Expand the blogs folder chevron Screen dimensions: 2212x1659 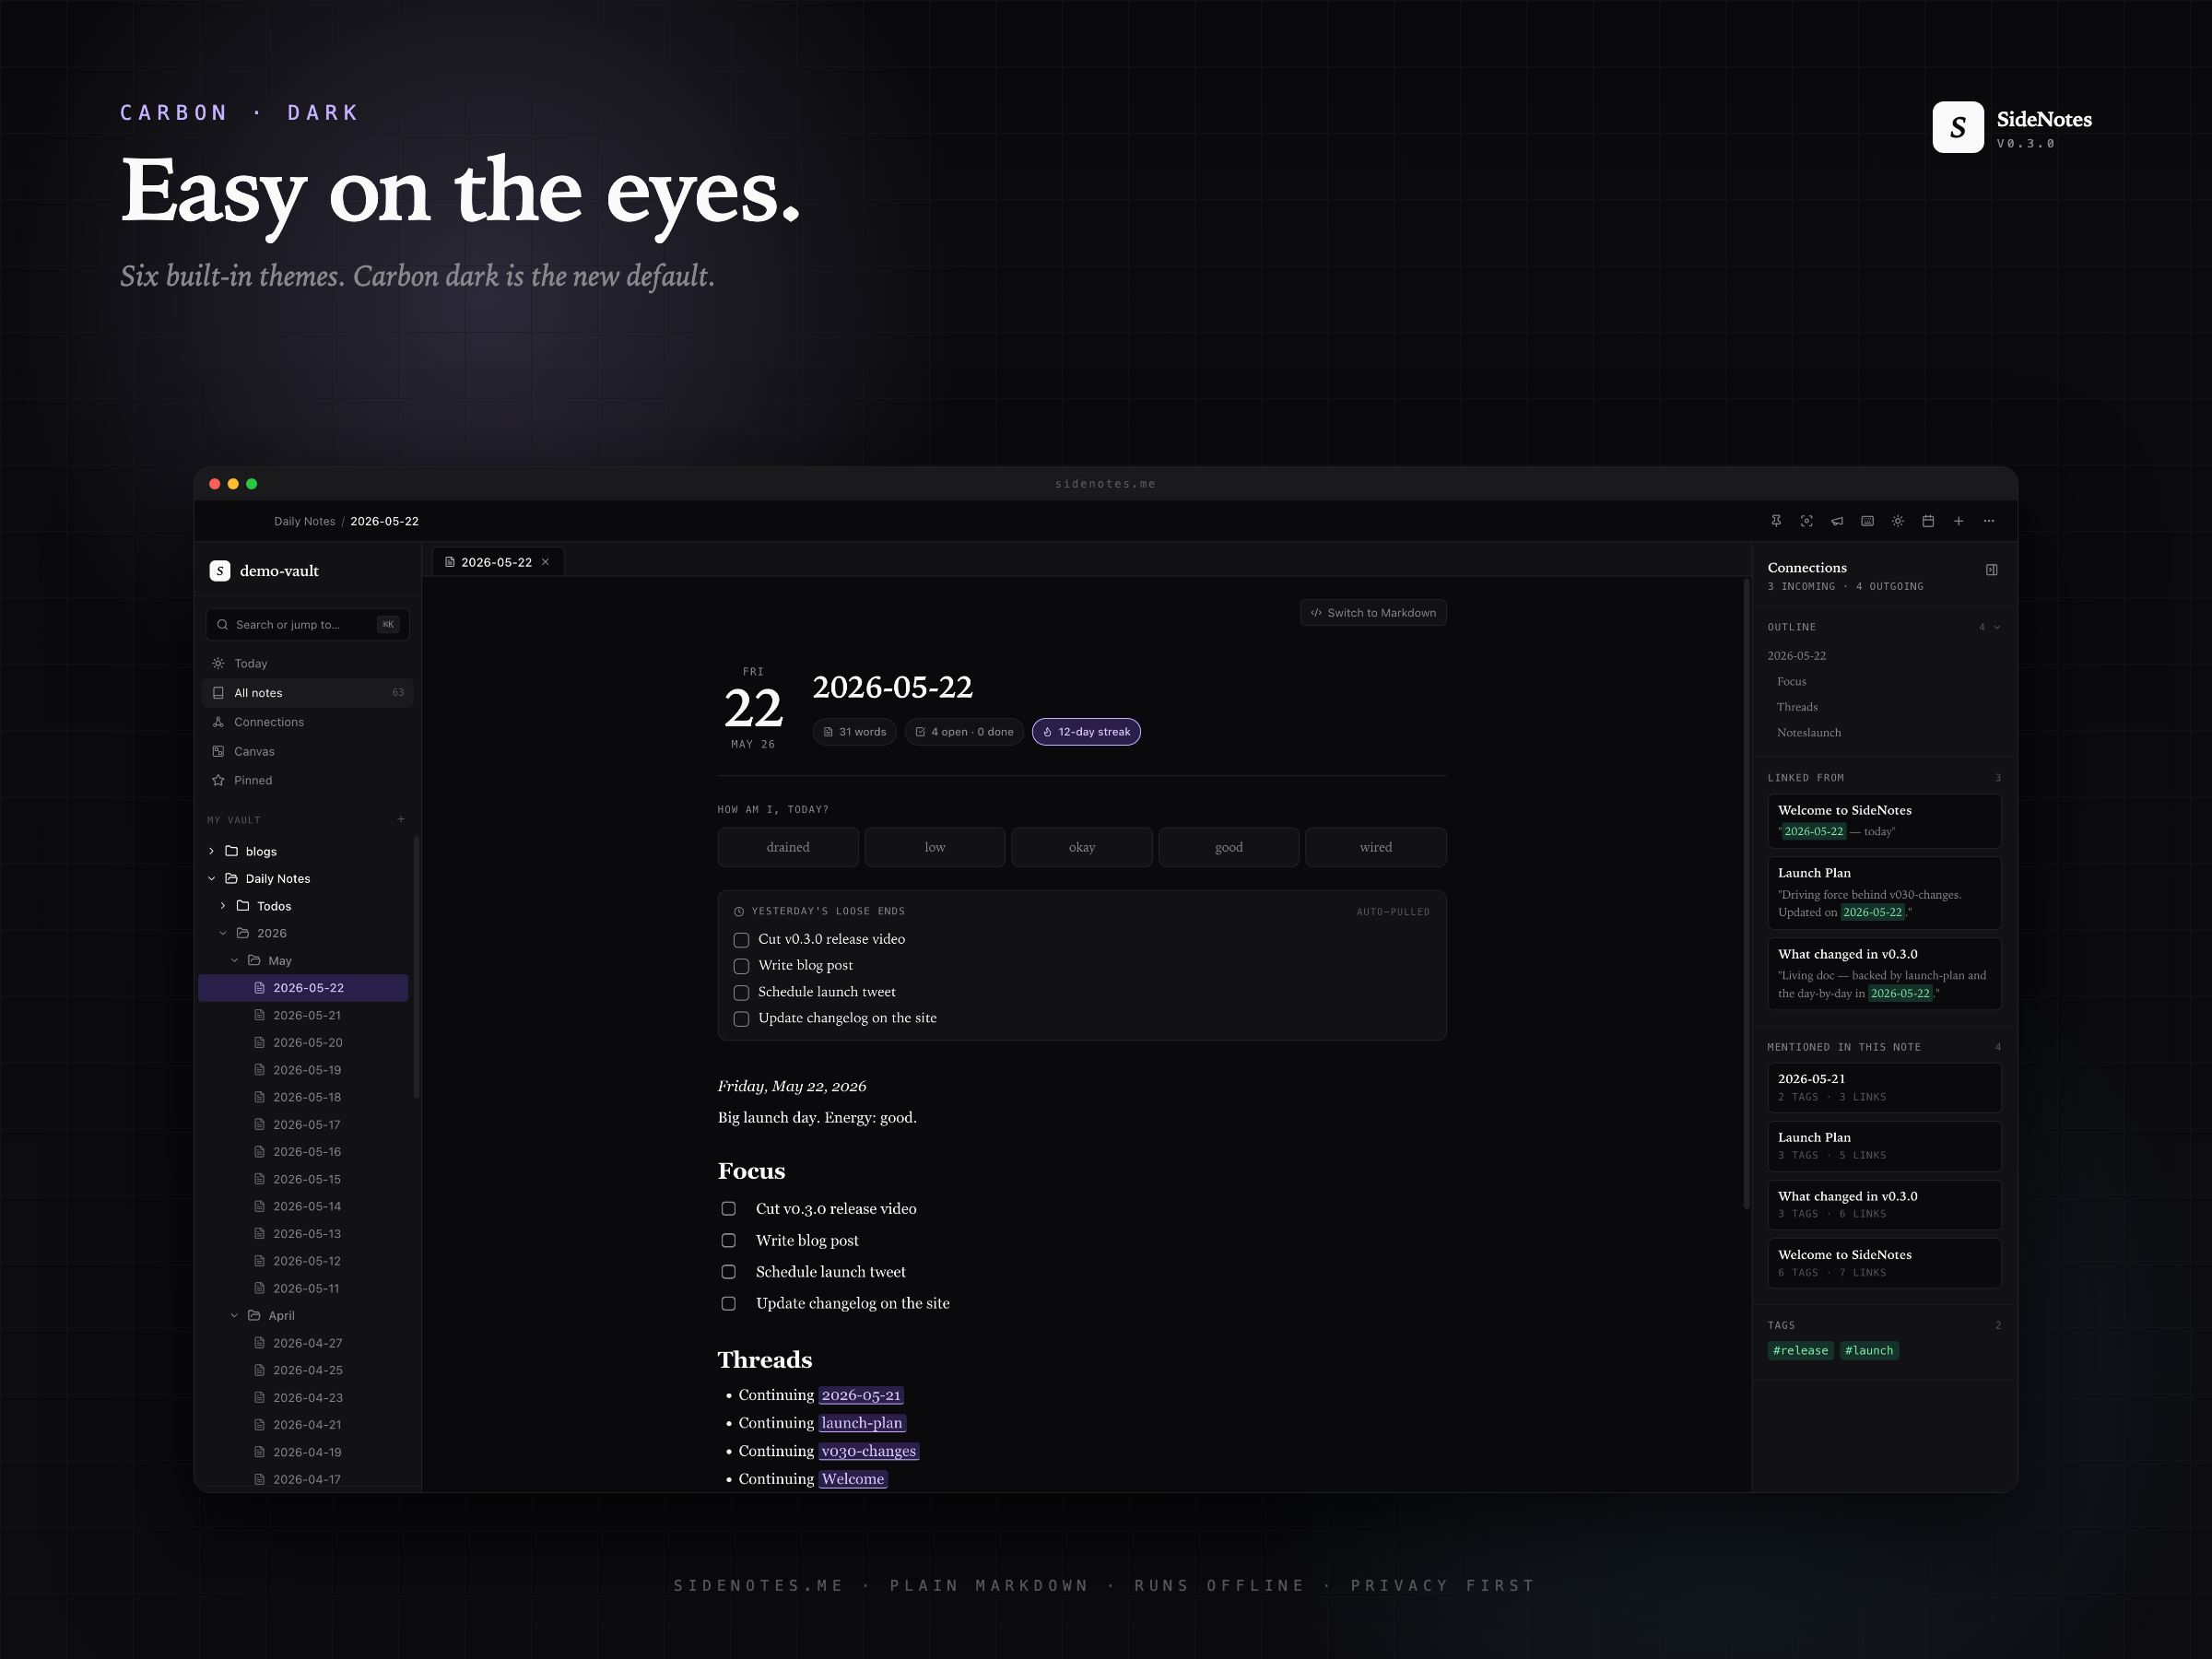point(211,851)
